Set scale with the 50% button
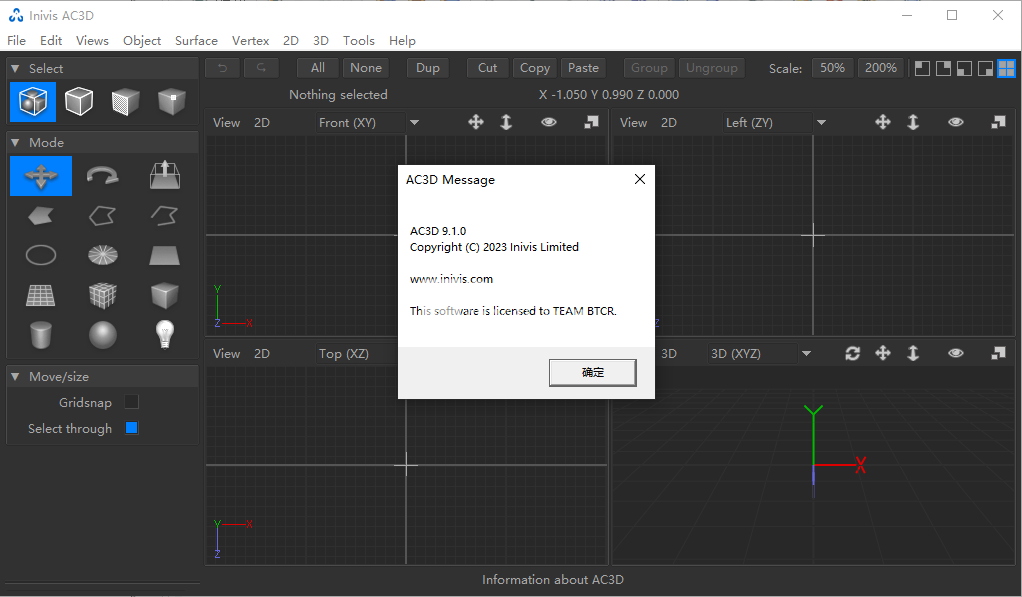Screen dimensions: 1022x597 (832, 68)
